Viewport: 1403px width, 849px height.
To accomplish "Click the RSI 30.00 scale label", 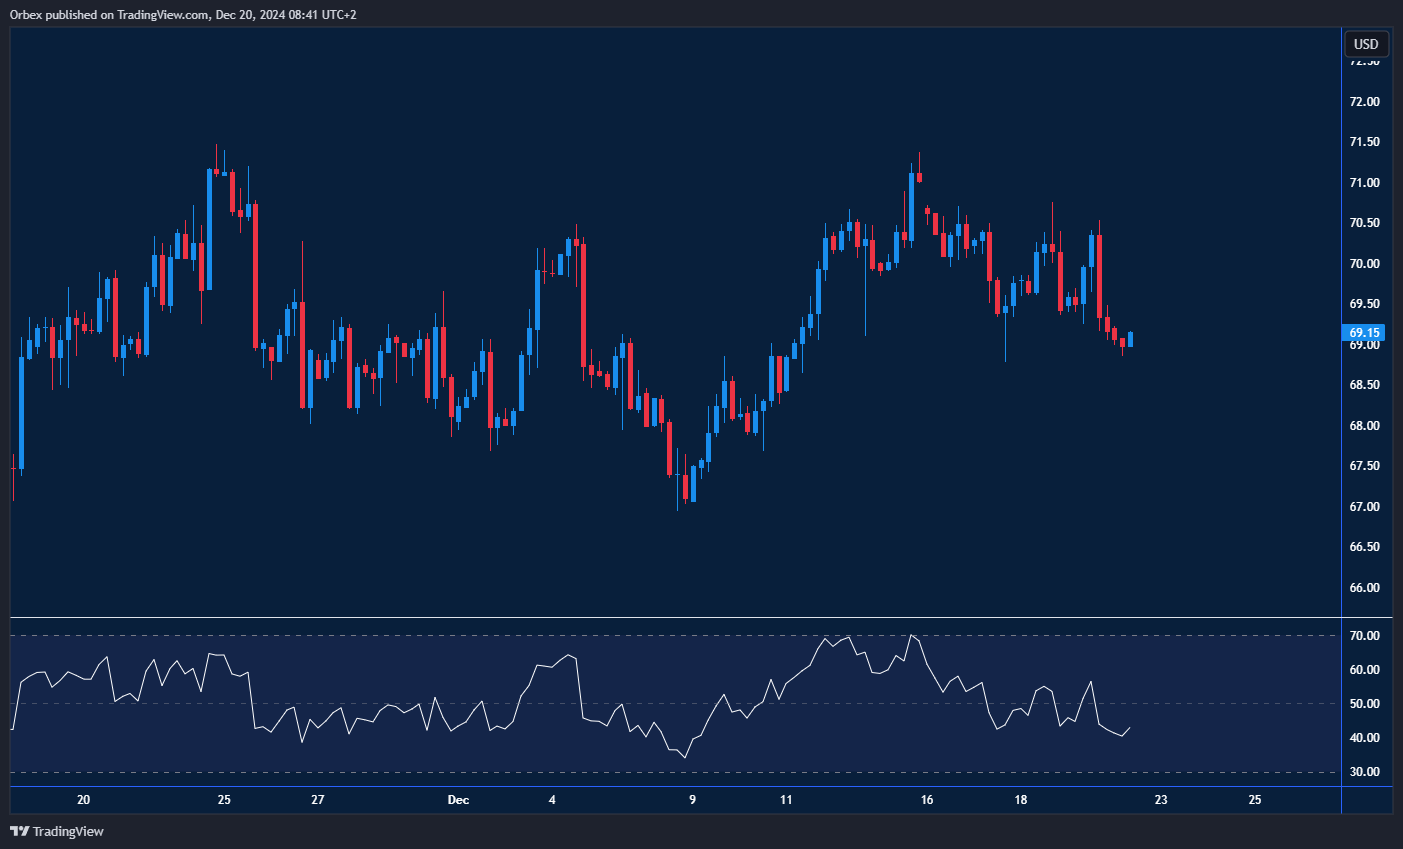I will (1364, 772).
